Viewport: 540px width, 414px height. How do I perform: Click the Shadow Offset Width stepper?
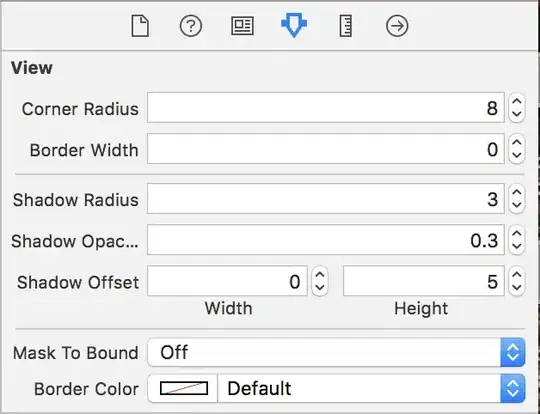(x=320, y=281)
